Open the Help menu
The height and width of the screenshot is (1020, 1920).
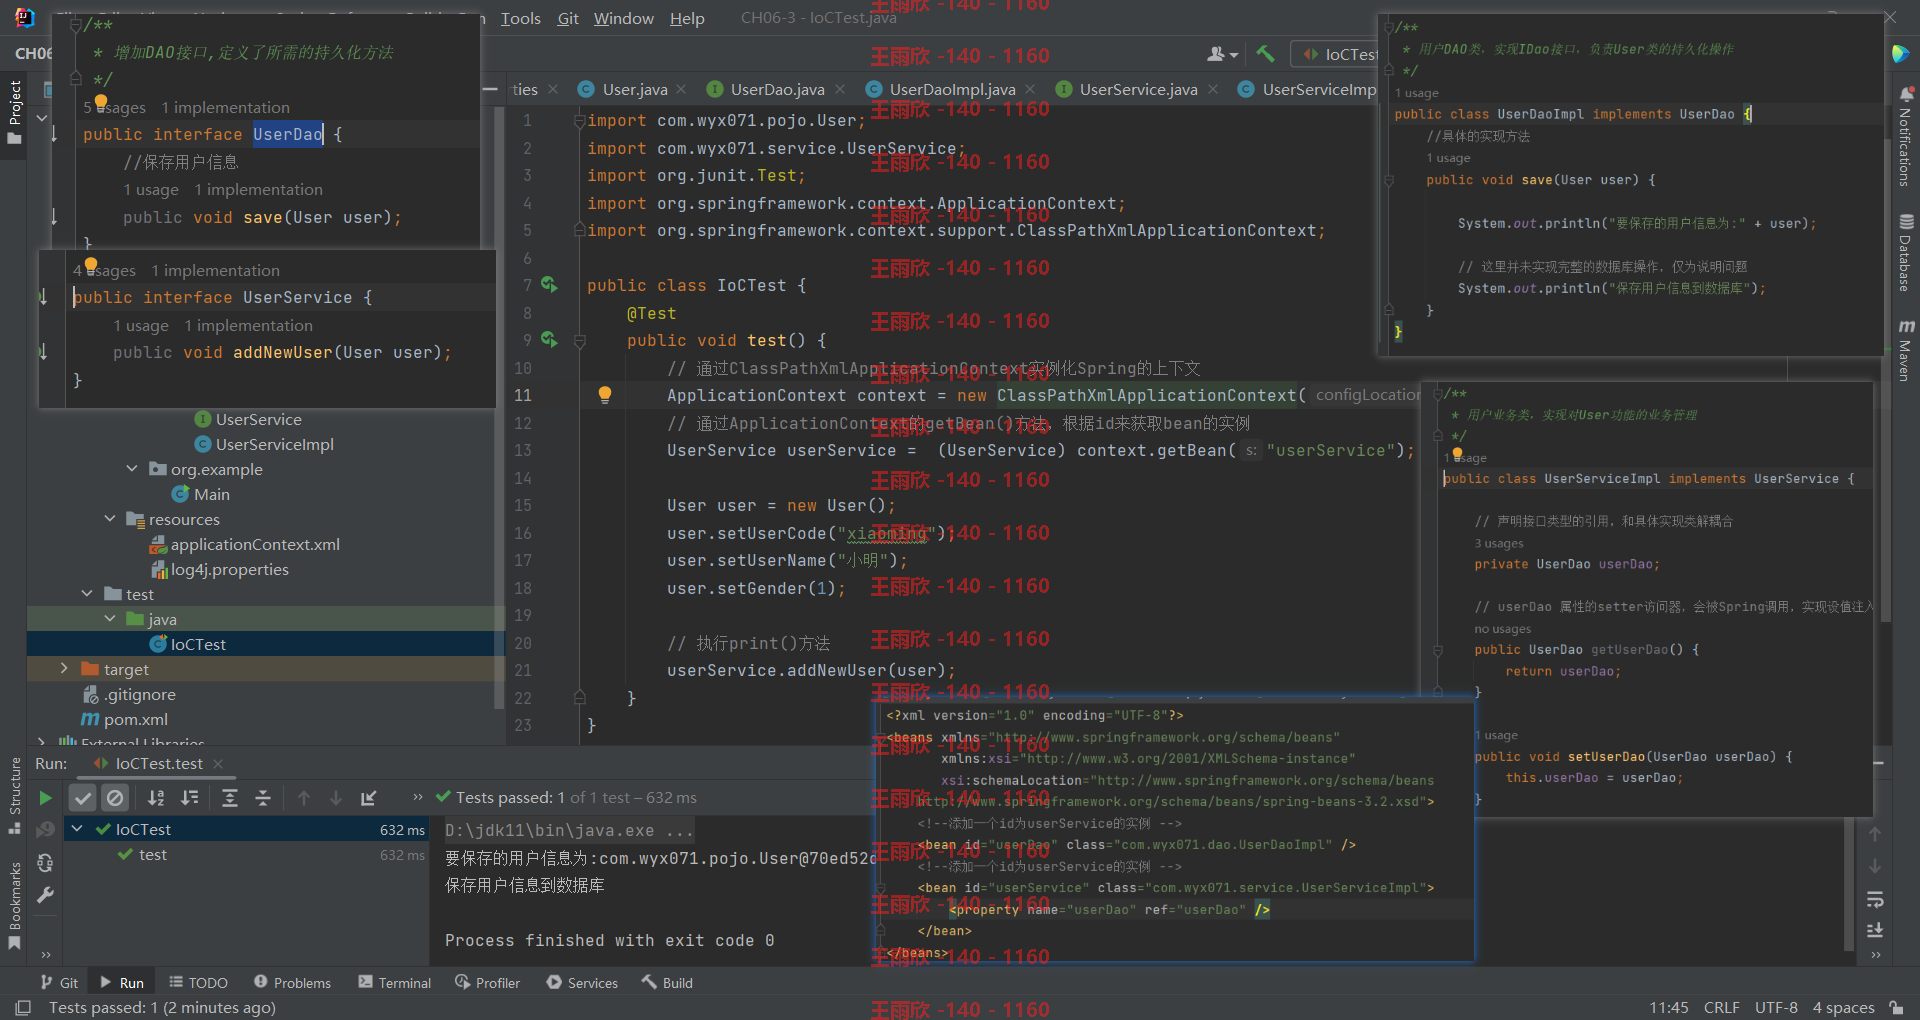point(687,18)
